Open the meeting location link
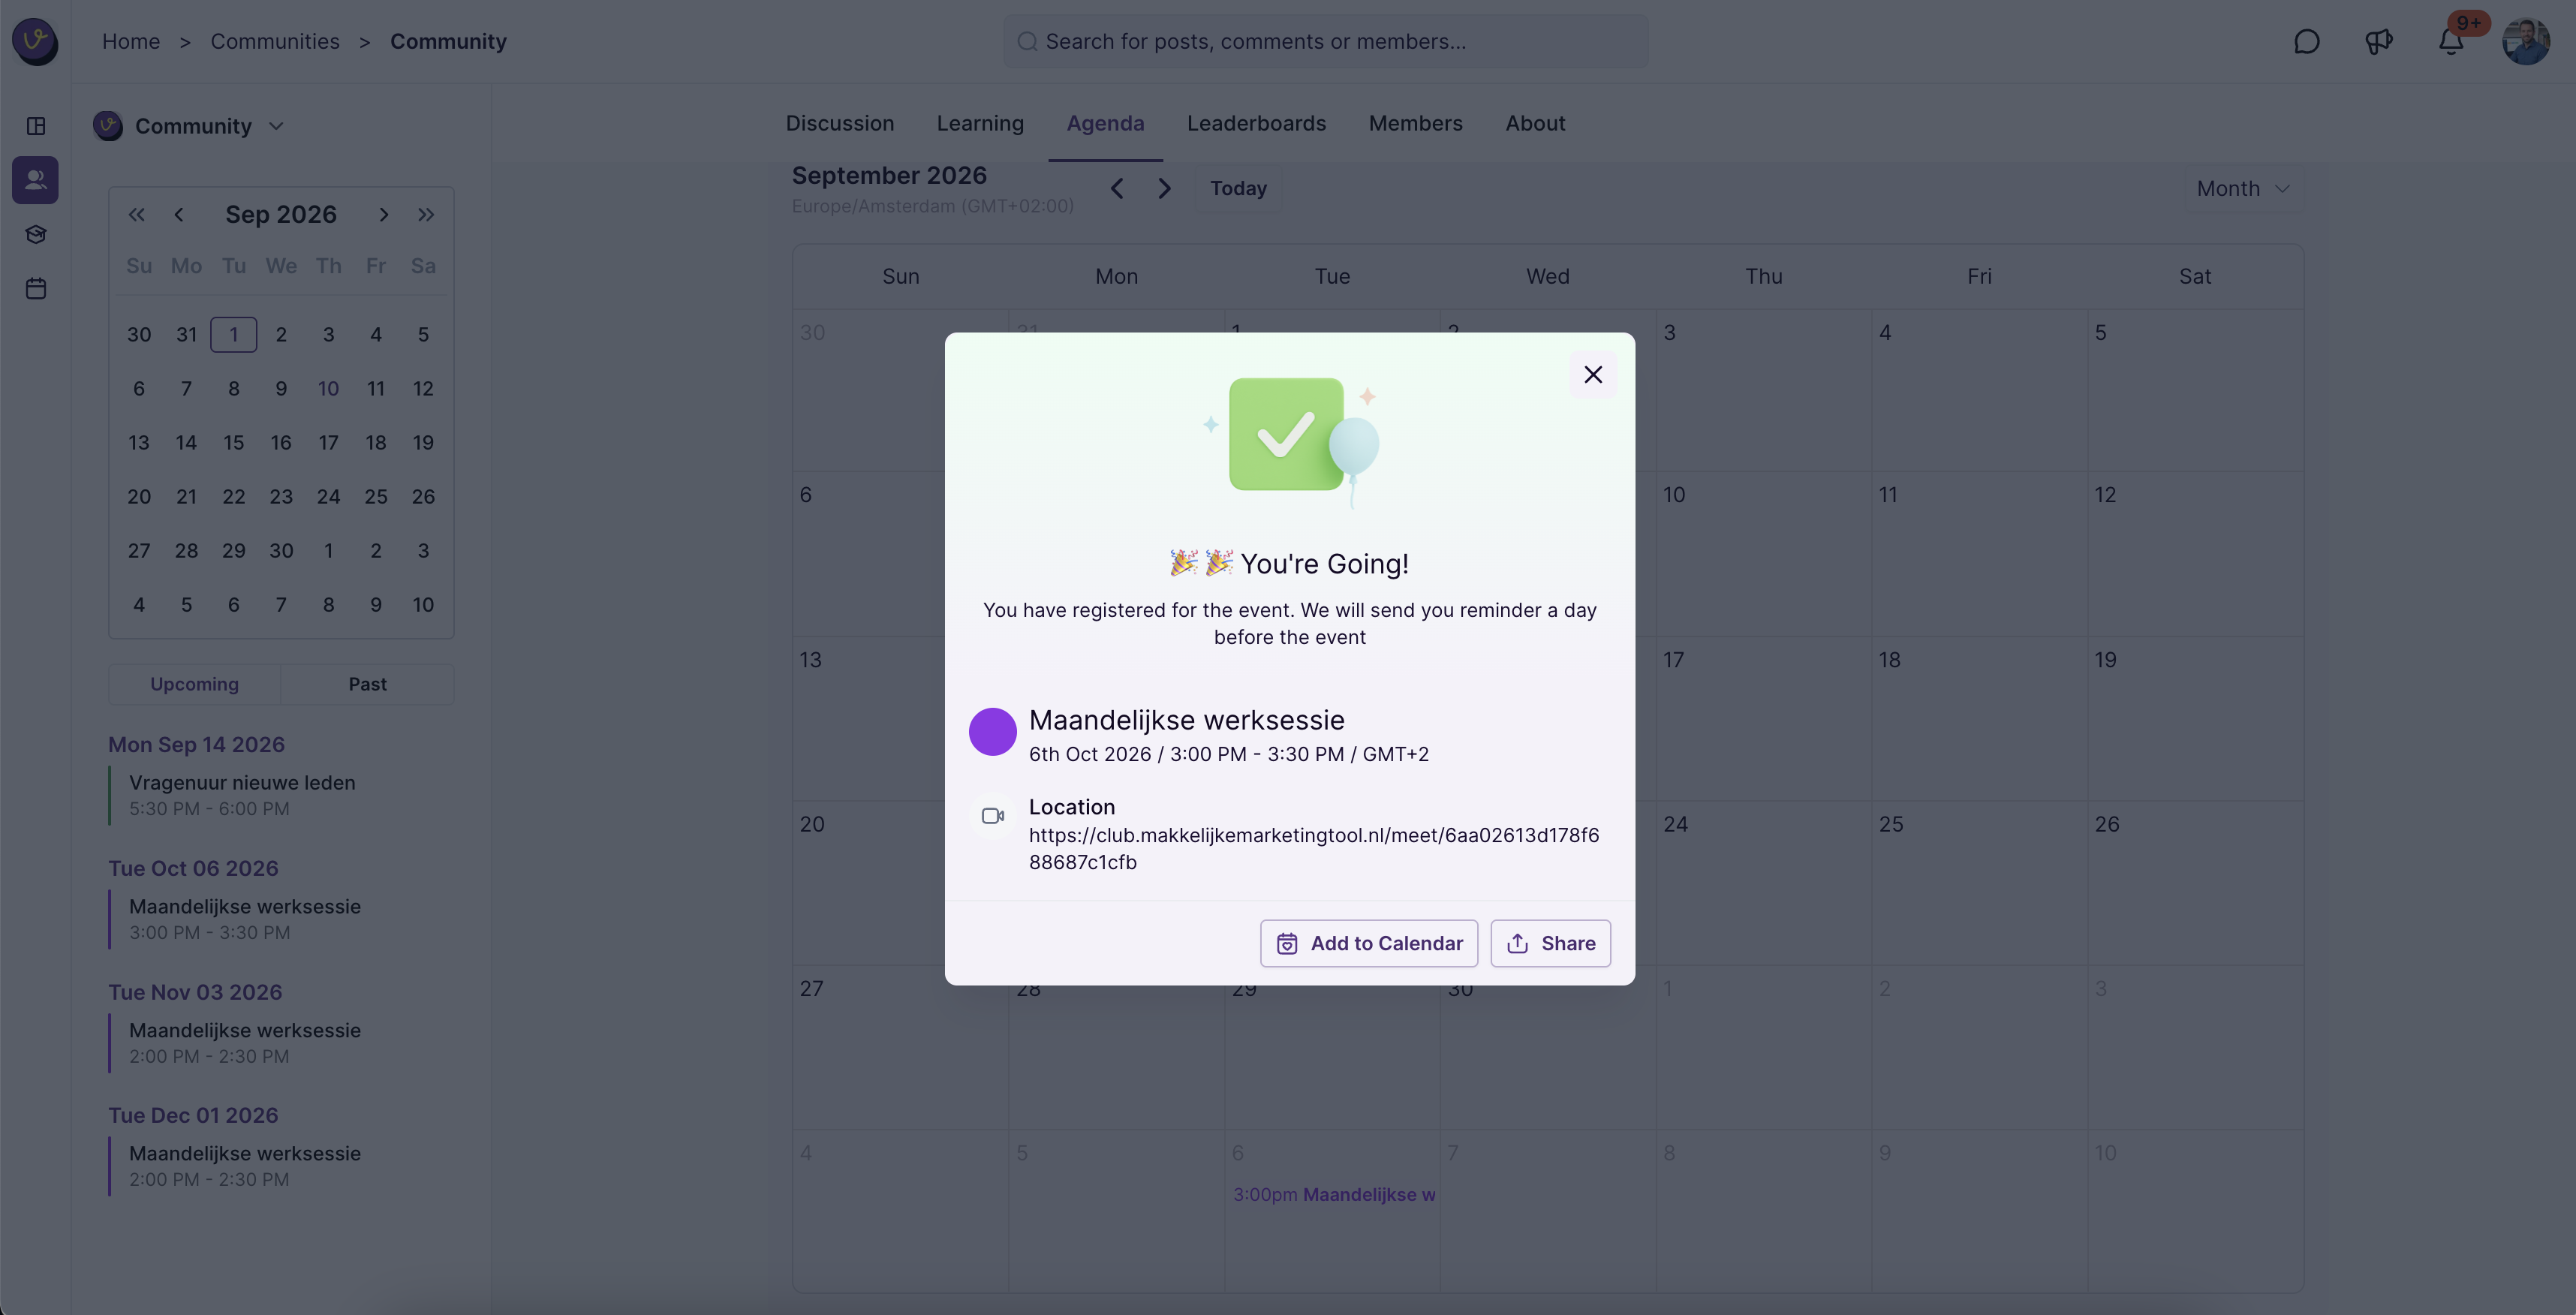The height and width of the screenshot is (1315, 2576). pos(1314,848)
